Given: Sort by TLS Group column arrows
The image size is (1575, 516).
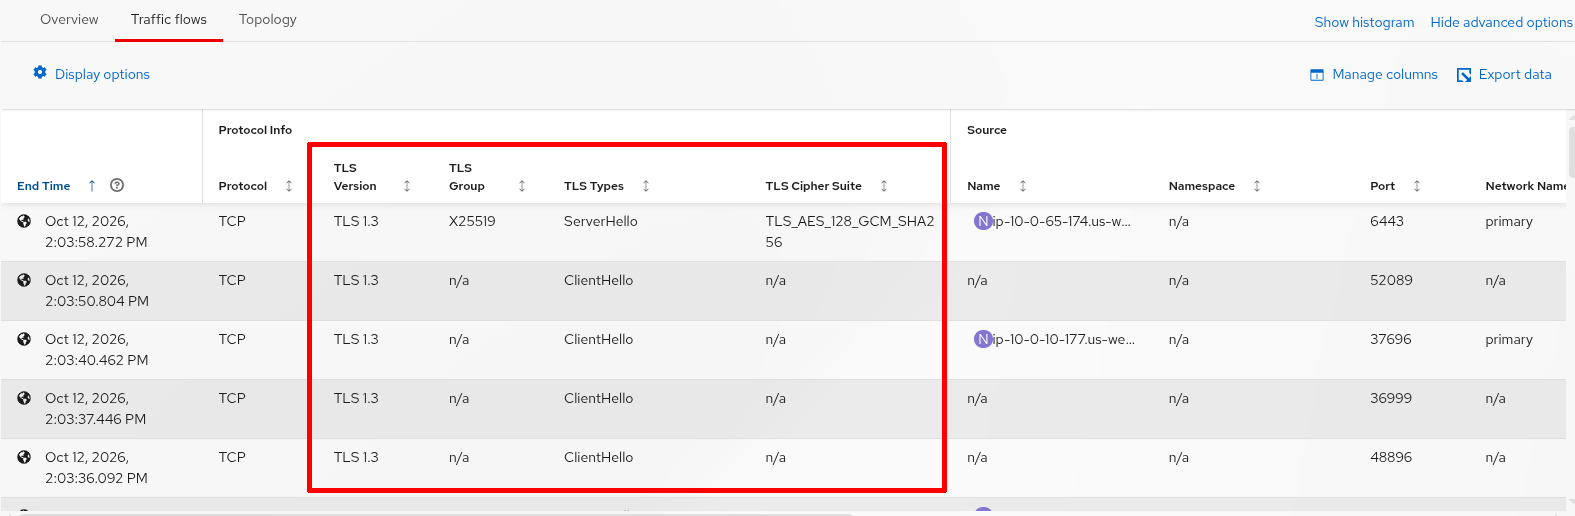Looking at the screenshot, I should point(522,186).
